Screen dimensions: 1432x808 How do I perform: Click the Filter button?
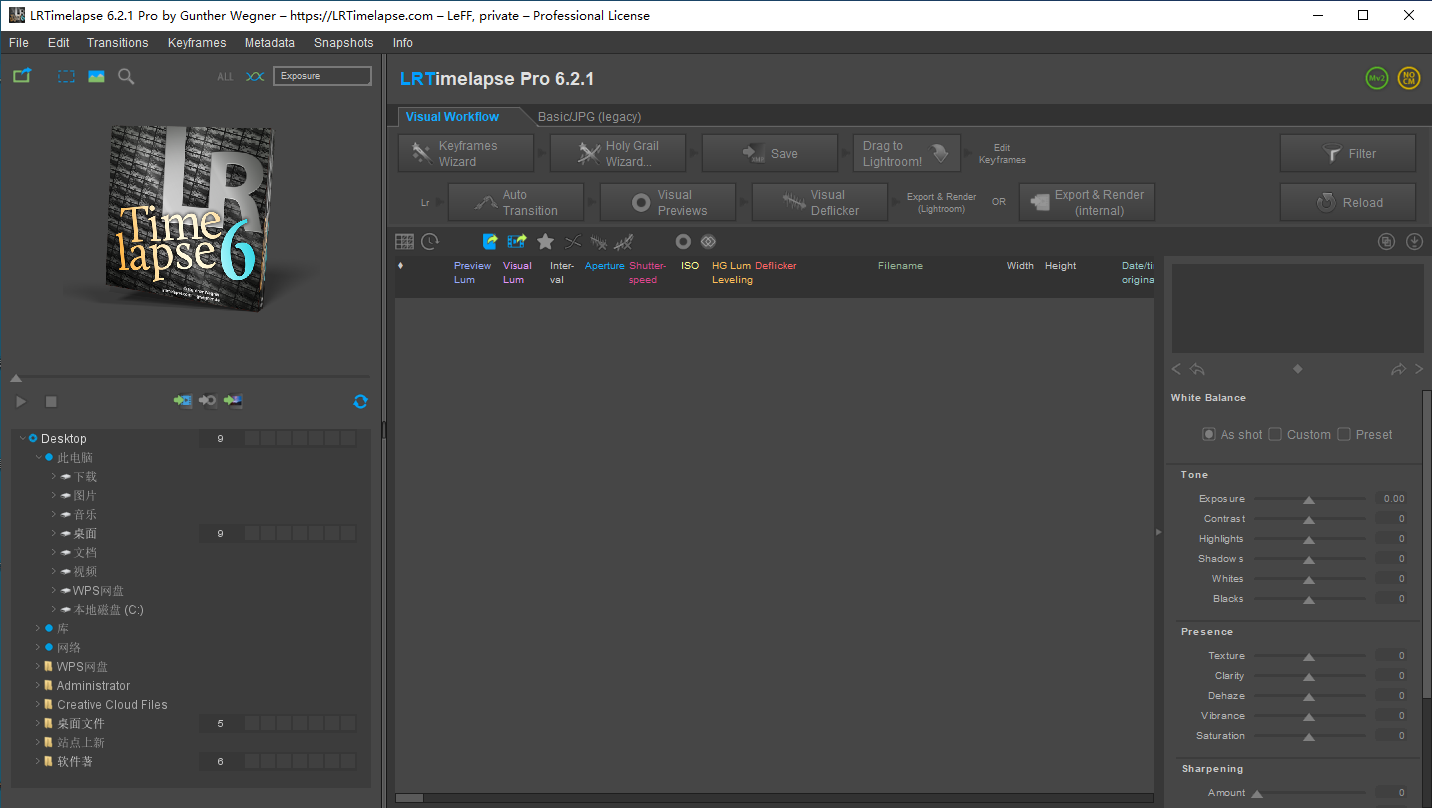1347,153
